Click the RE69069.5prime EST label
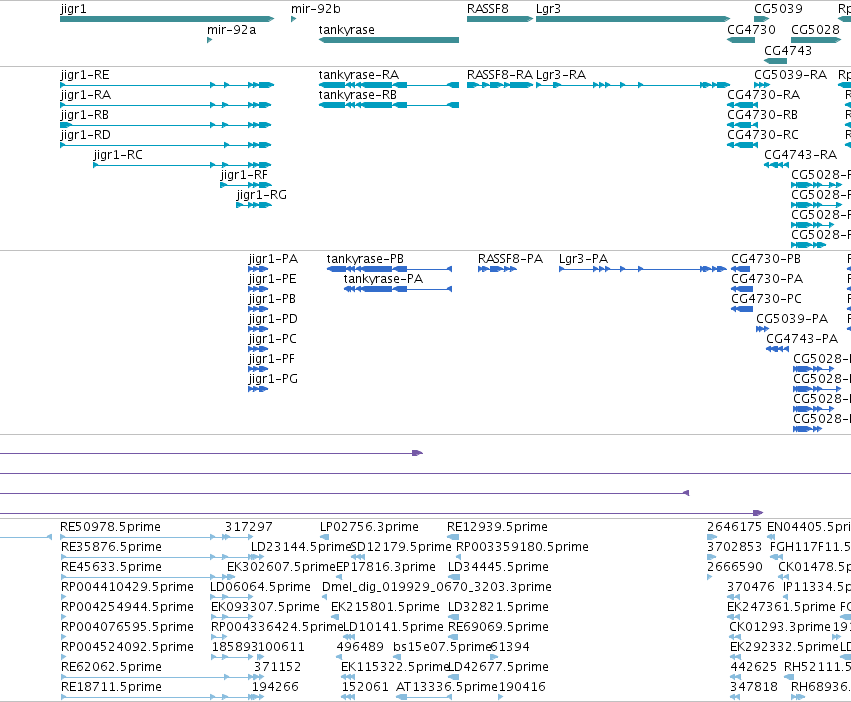851x702 pixels. (x=498, y=627)
